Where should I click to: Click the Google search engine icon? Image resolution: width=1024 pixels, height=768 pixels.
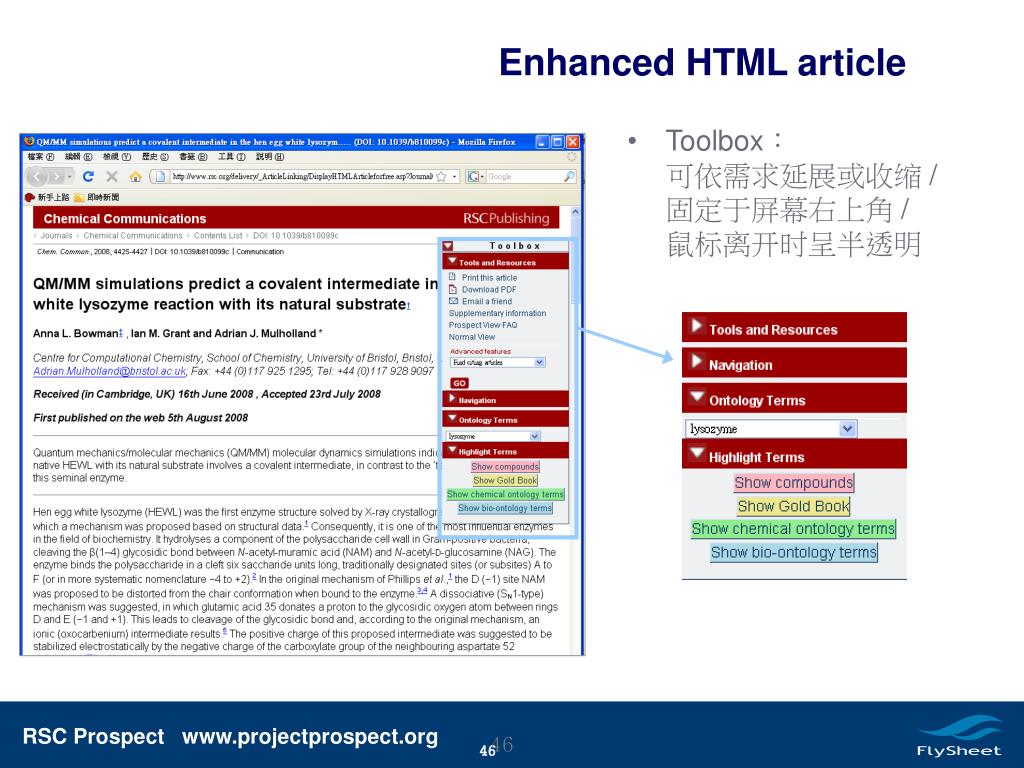click(x=472, y=176)
